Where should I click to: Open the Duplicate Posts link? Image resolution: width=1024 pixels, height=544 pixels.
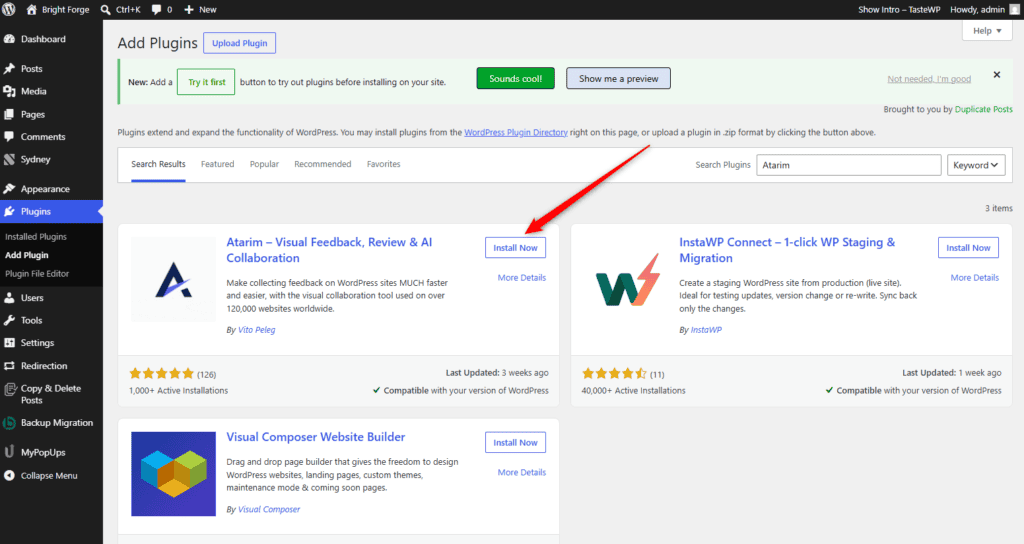[x=984, y=109]
